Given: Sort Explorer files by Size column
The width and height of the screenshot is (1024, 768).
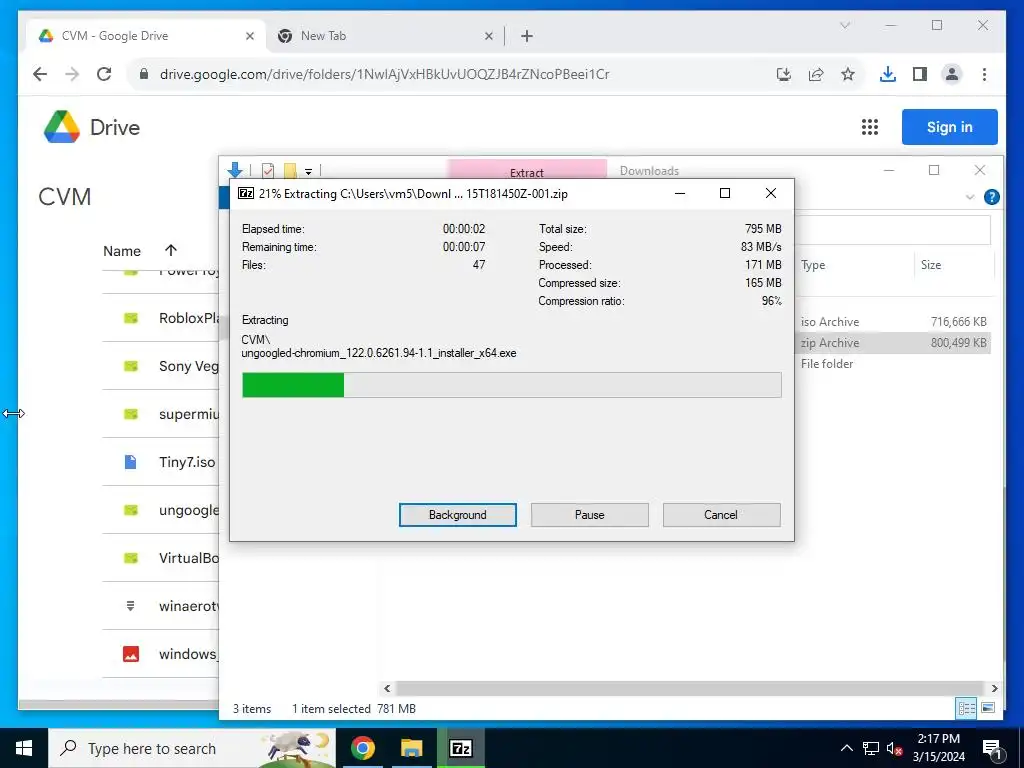Looking at the screenshot, I should coord(931,265).
